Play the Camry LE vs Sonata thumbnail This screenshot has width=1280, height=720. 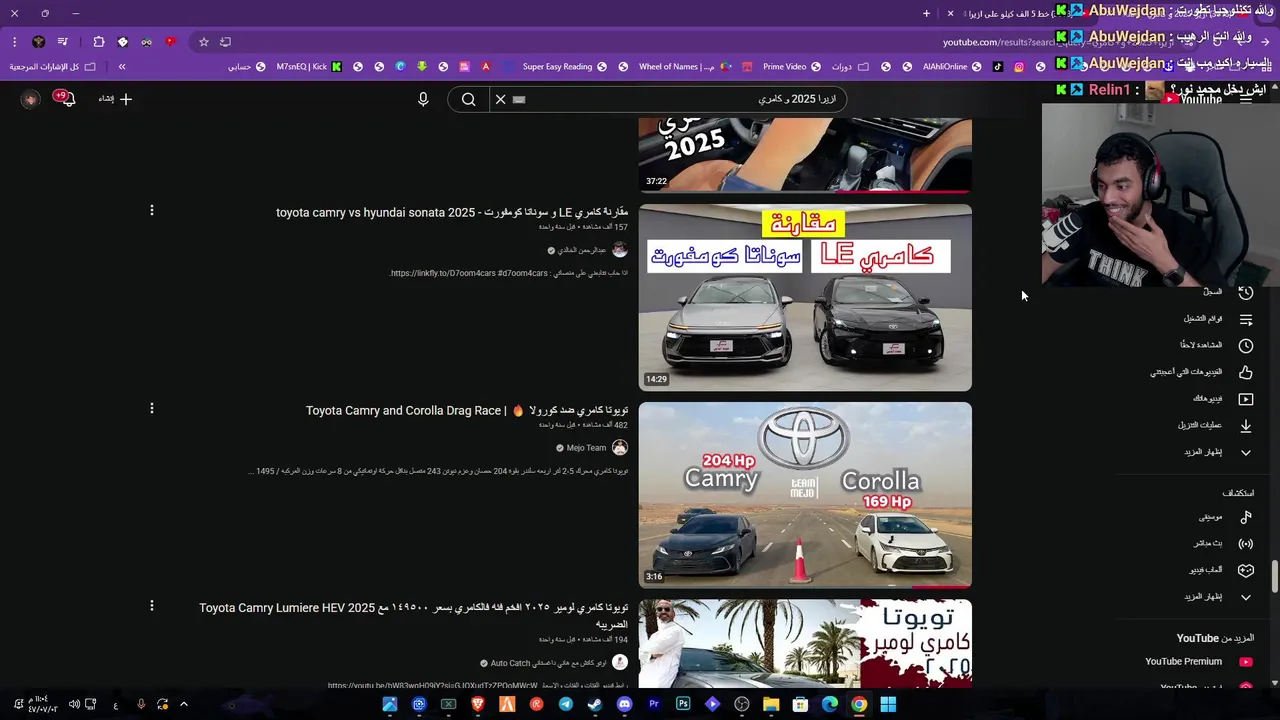[805, 297]
